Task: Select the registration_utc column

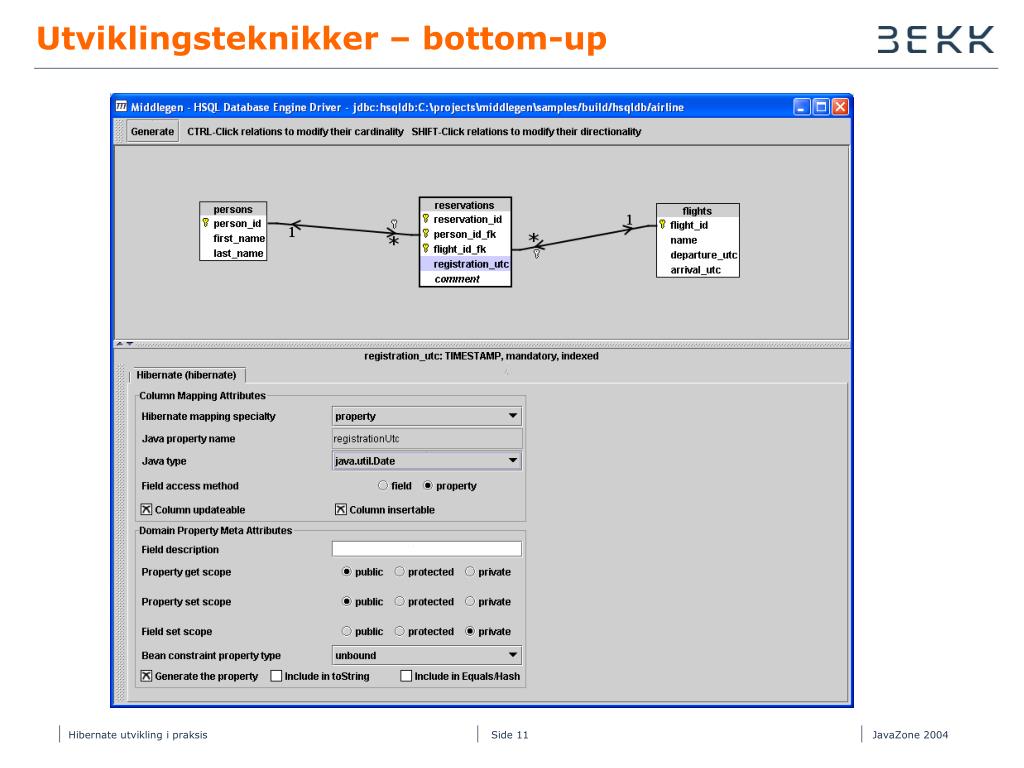Action: pyautogui.click(x=465, y=264)
